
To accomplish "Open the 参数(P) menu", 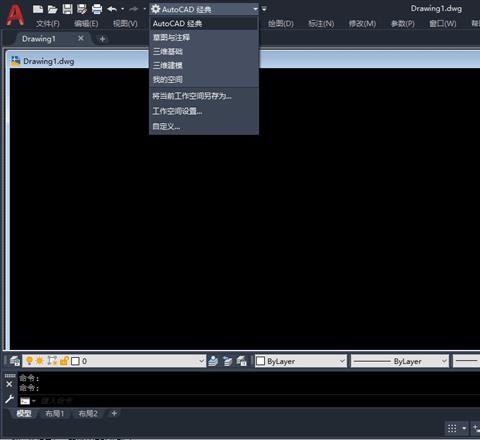I will point(403,24).
